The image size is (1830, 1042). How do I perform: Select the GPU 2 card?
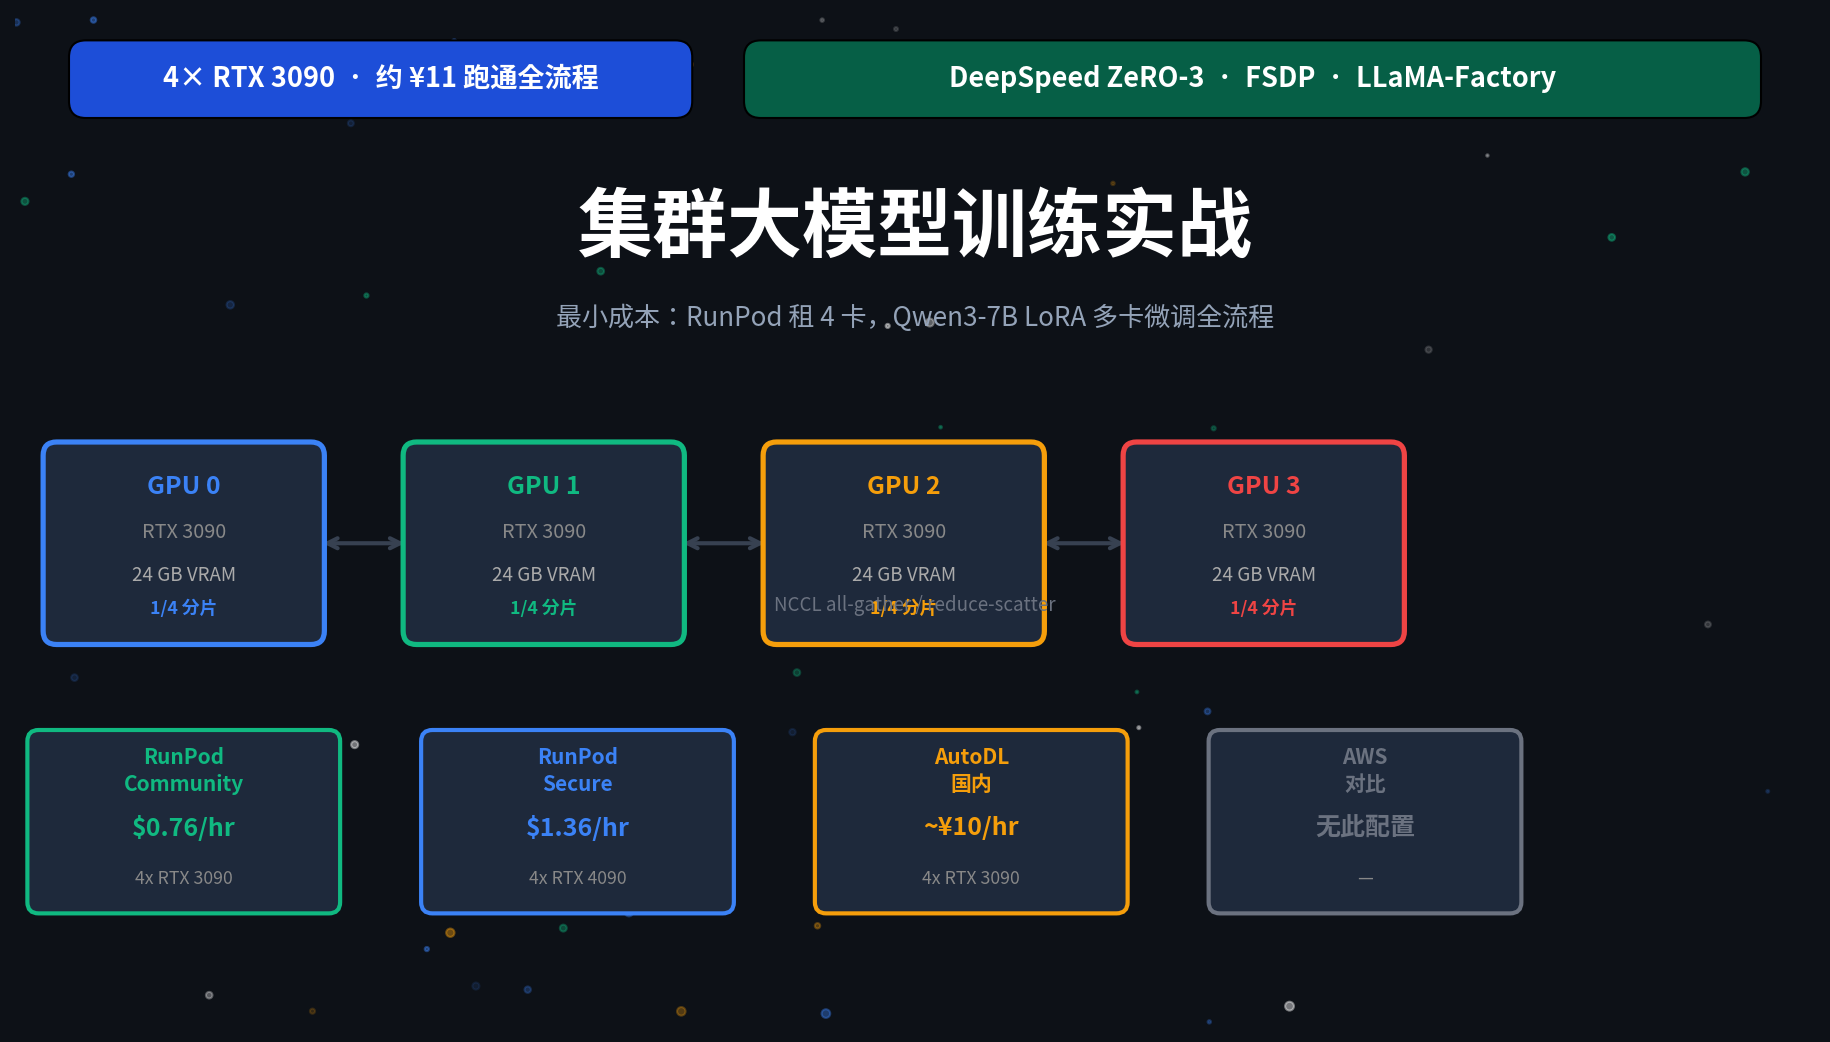coord(904,543)
